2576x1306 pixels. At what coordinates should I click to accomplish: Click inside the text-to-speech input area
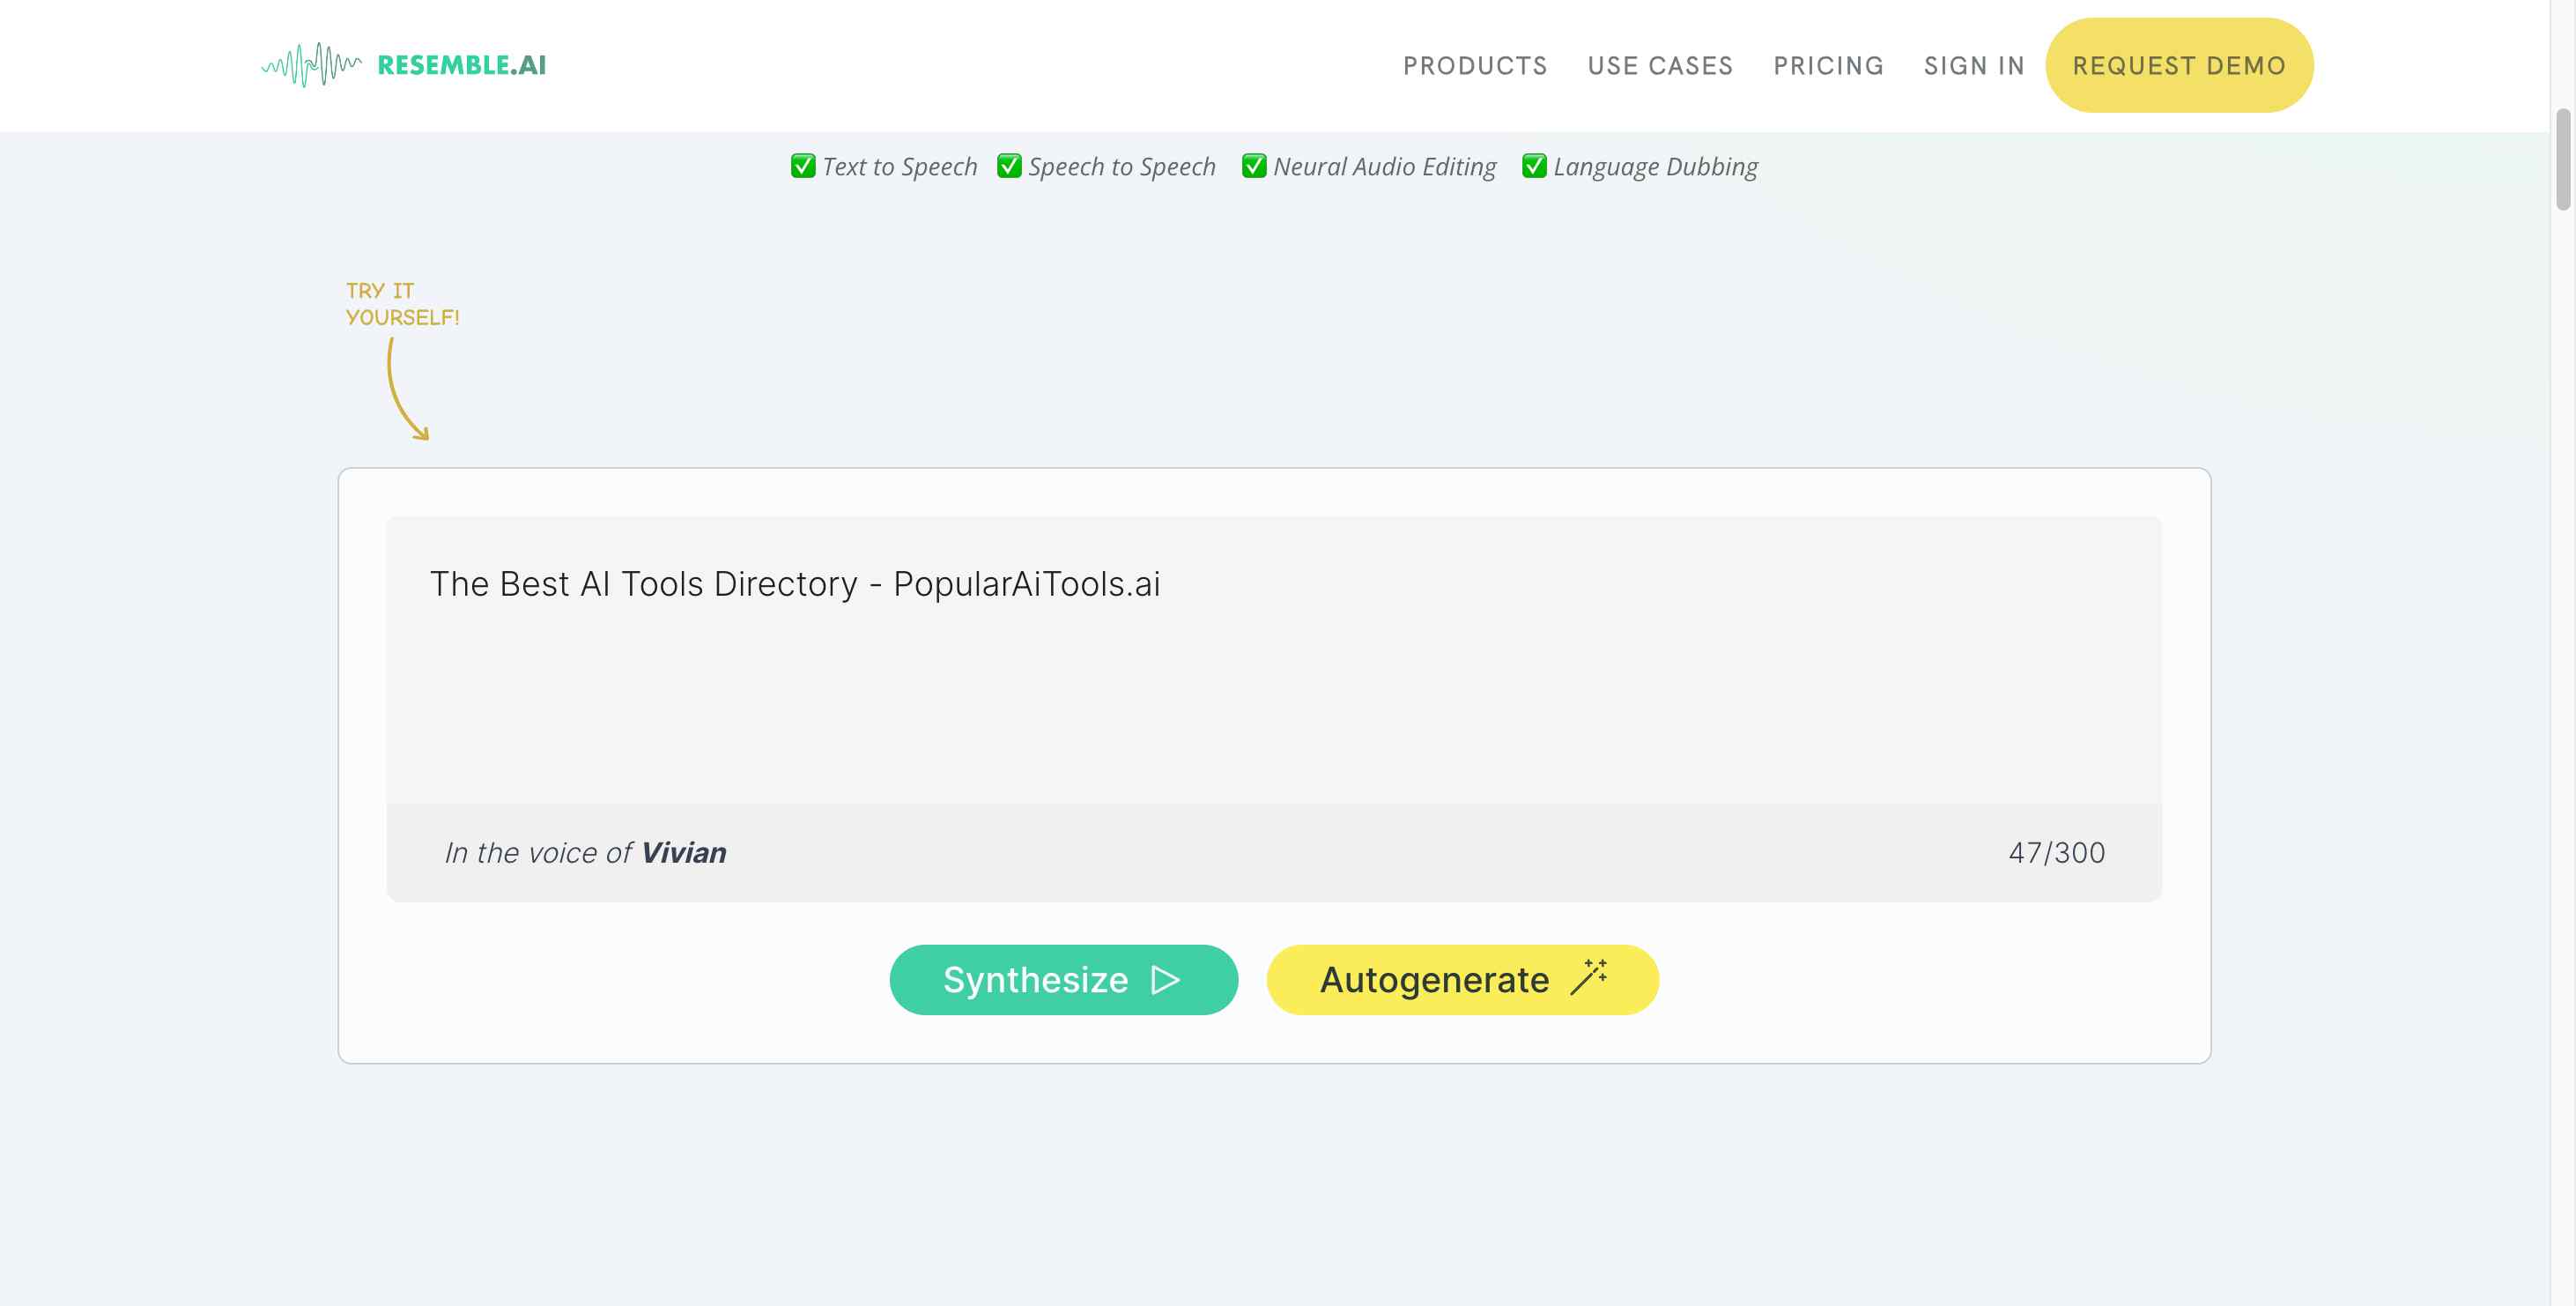tap(1274, 660)
